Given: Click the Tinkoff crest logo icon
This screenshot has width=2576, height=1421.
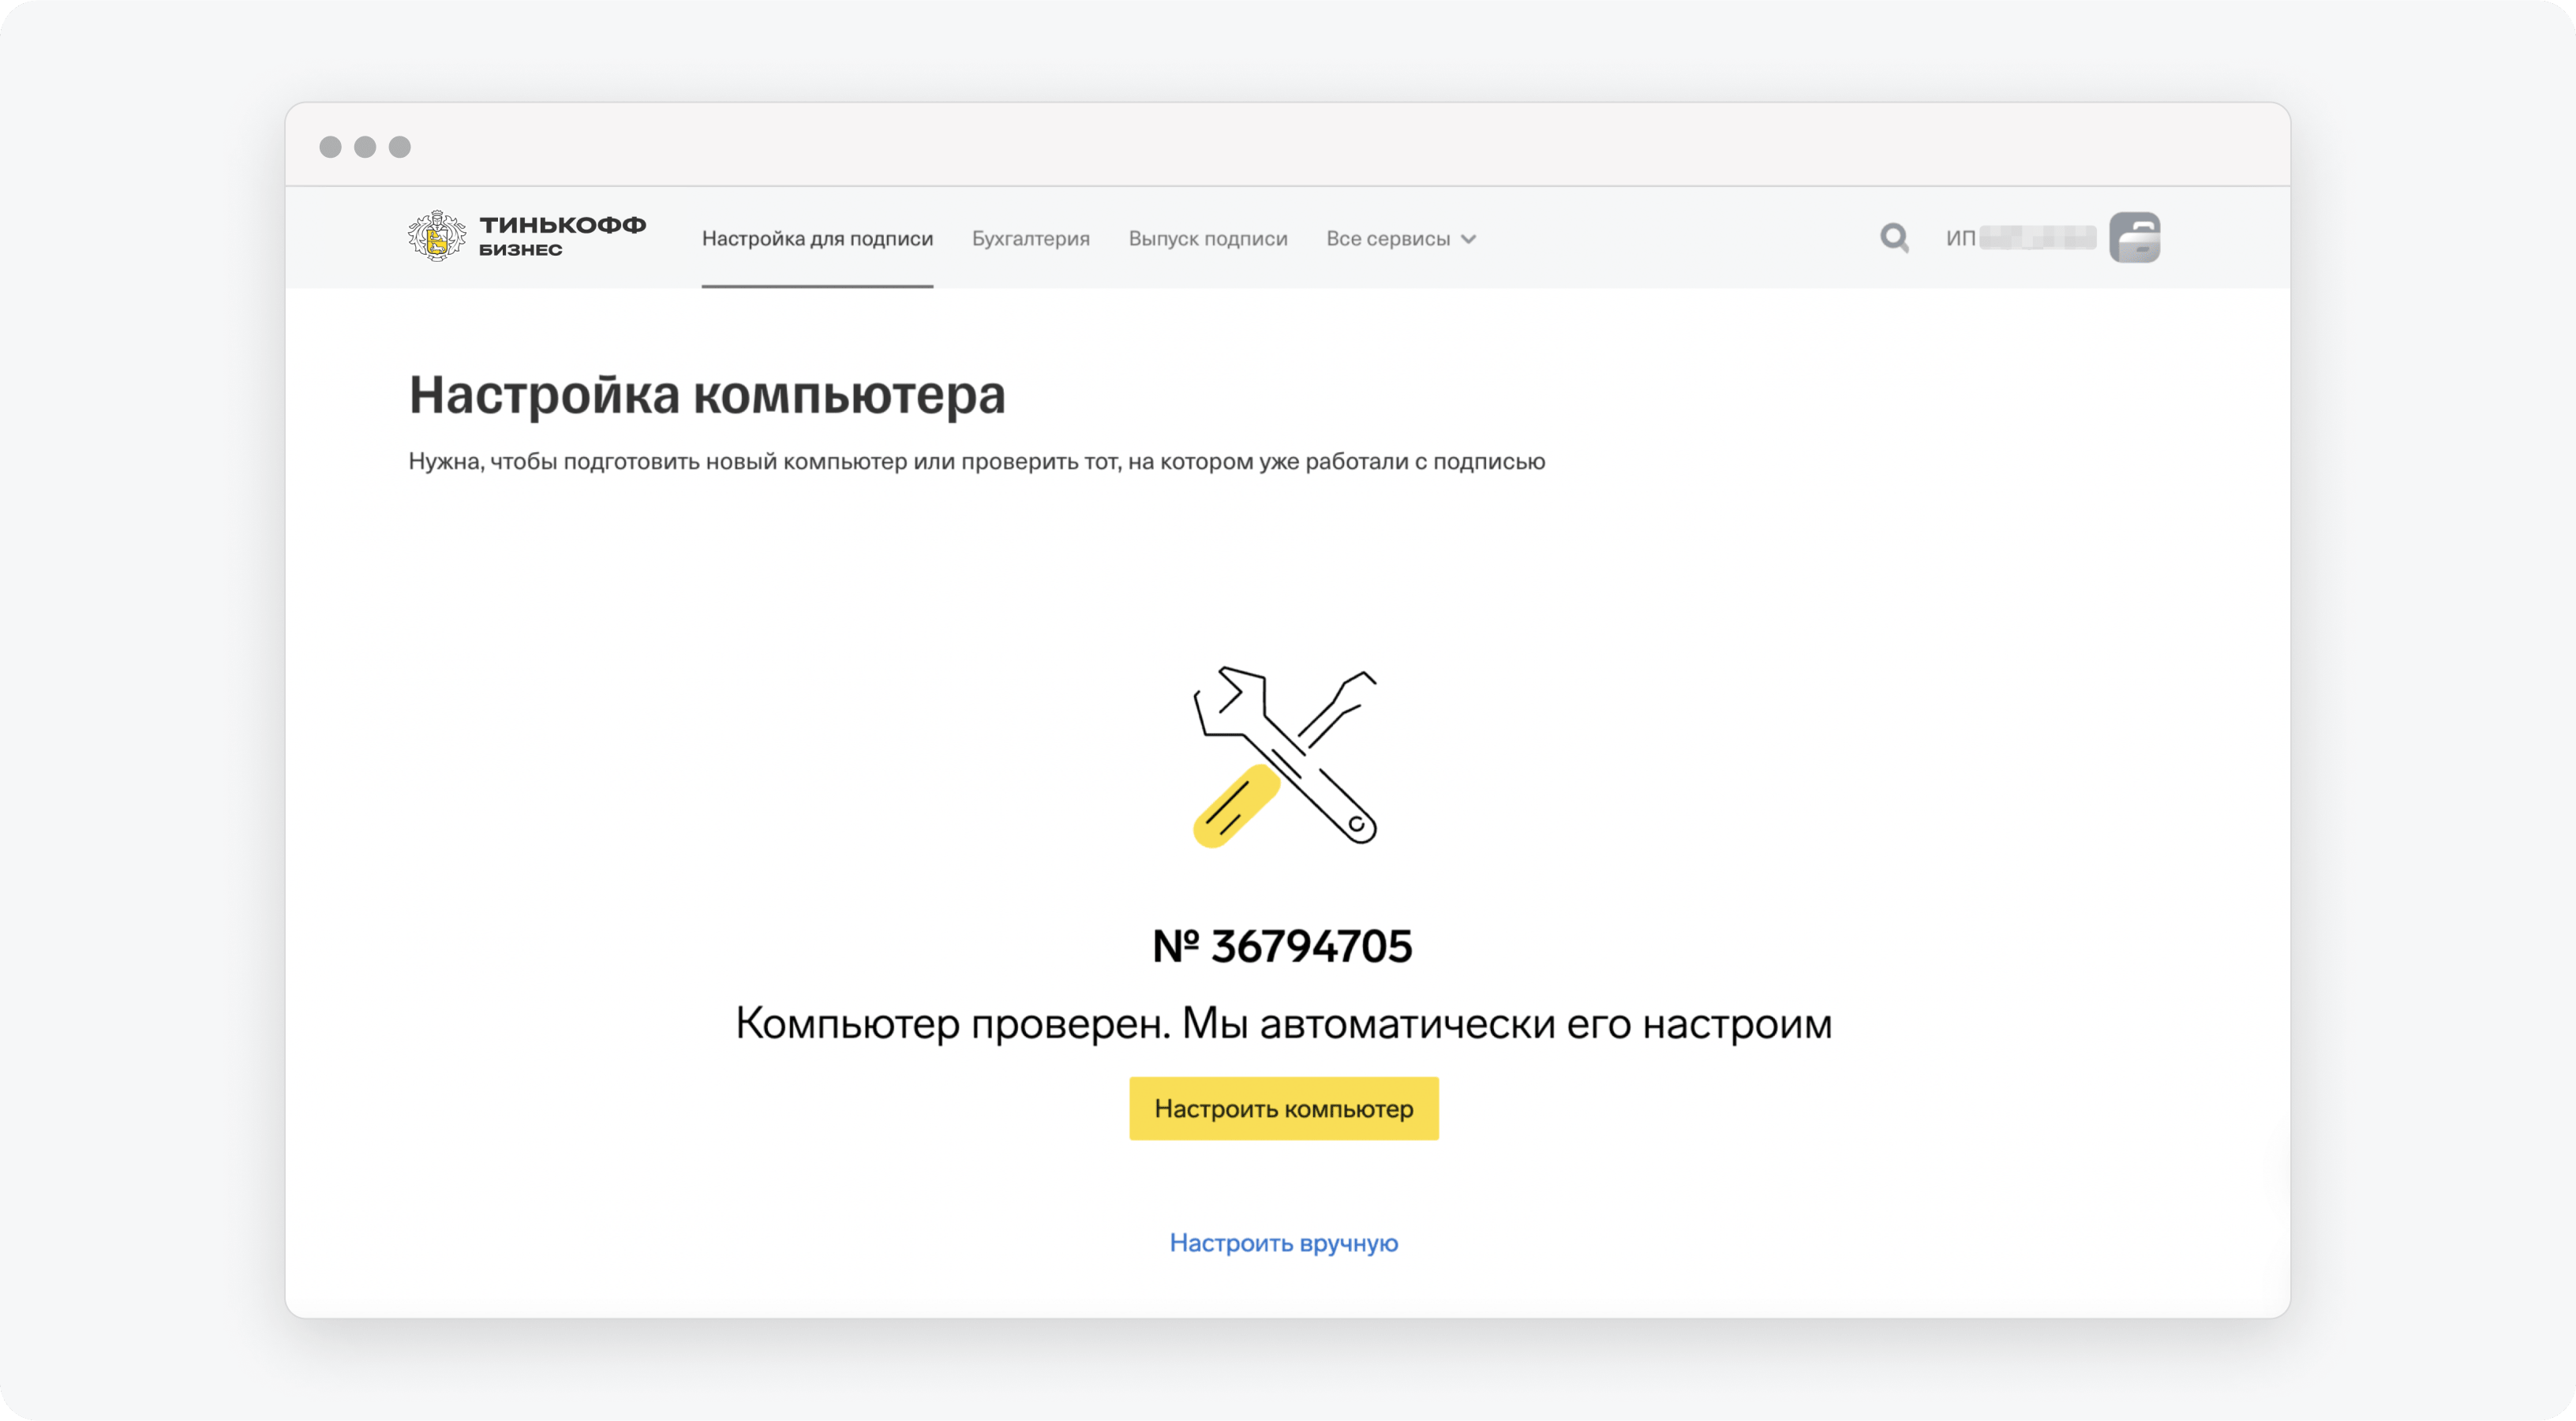Looking at the screenshot, I should tap(436, 237).
